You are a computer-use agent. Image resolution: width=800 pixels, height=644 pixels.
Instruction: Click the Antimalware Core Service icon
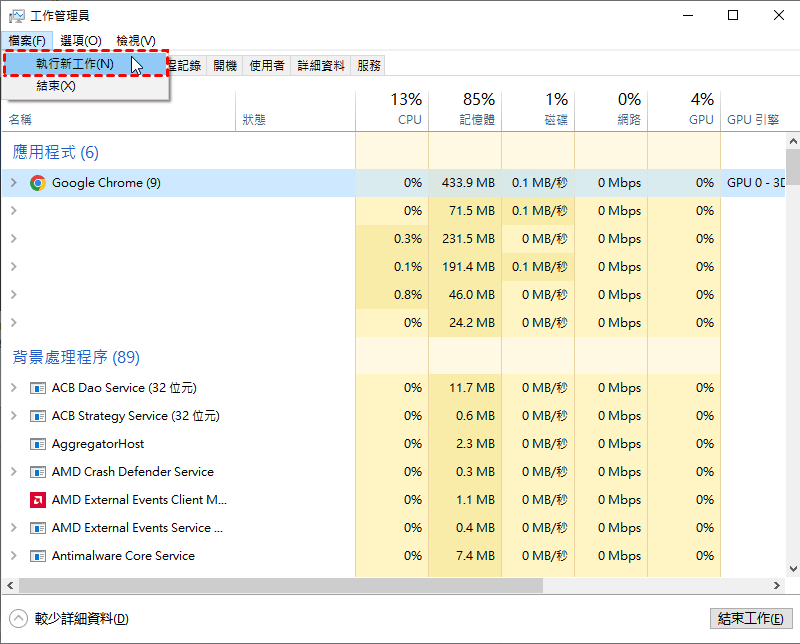pos(38,556)
